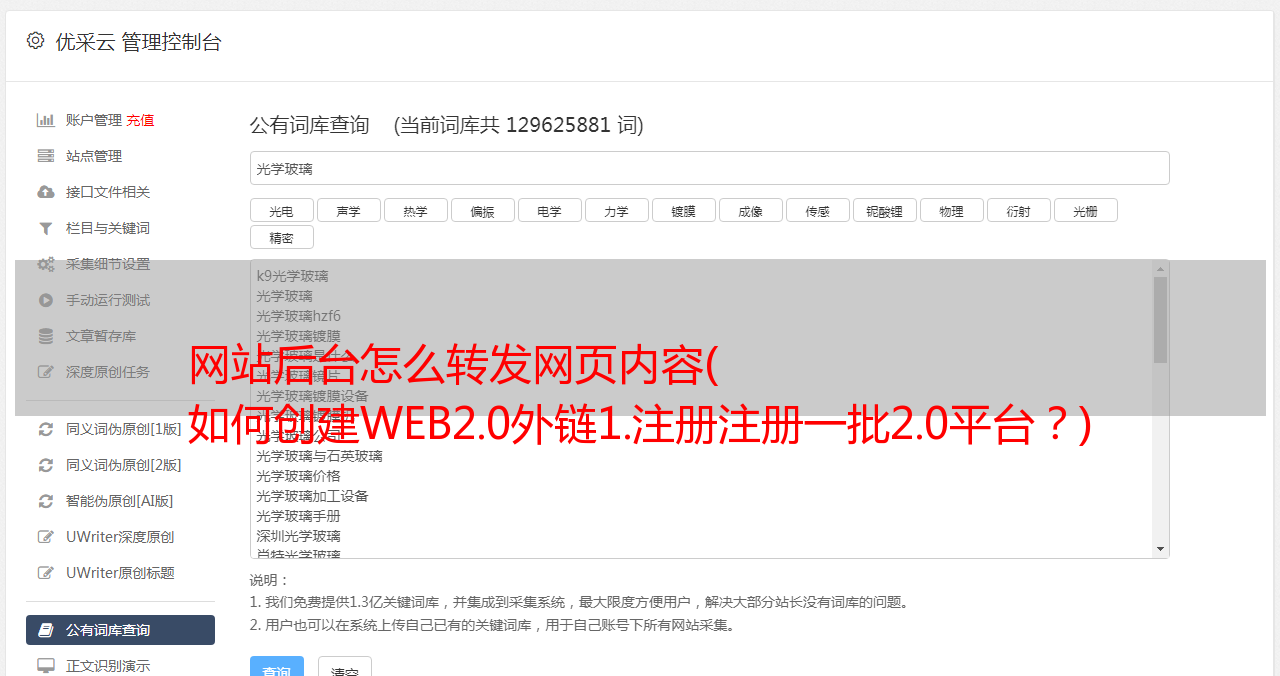Click the blue 查询 button
This screenshot has width=1280, height=676.
click(x=277, y=667)
